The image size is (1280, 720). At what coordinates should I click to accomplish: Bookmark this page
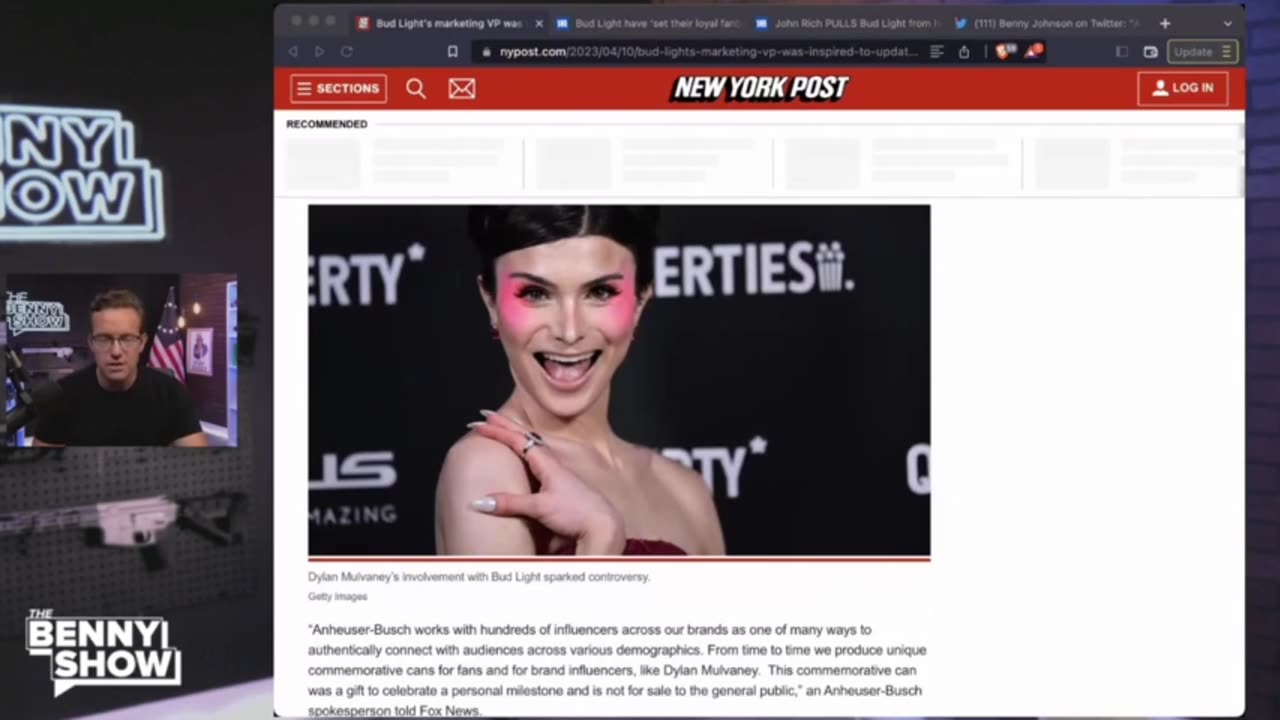pyautogui.click(x=453, y=51)
